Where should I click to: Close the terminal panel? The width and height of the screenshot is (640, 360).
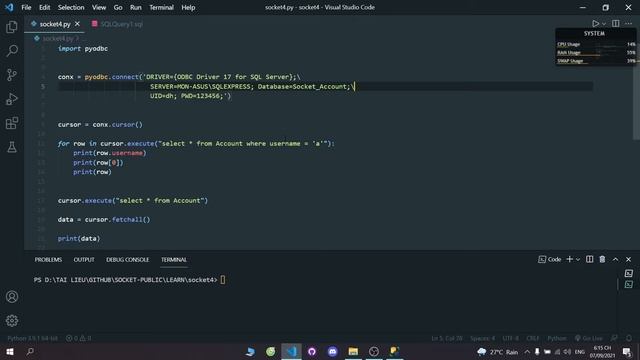click(629, 259)
